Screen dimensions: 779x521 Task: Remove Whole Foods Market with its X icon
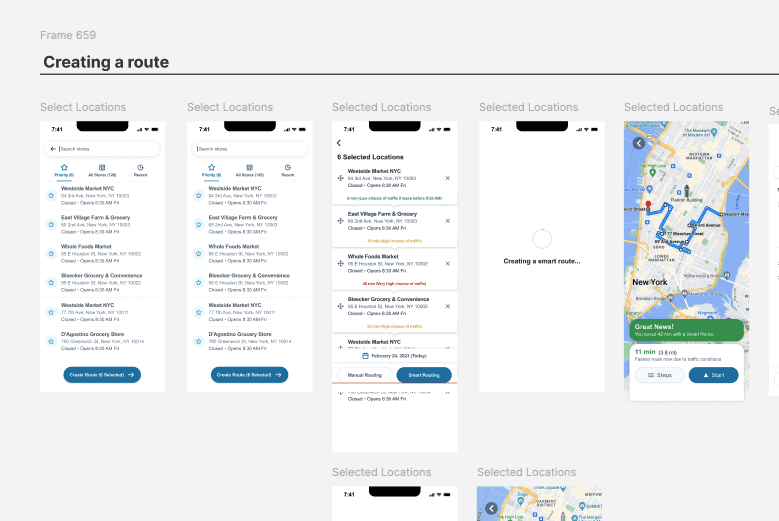point(448,263)
